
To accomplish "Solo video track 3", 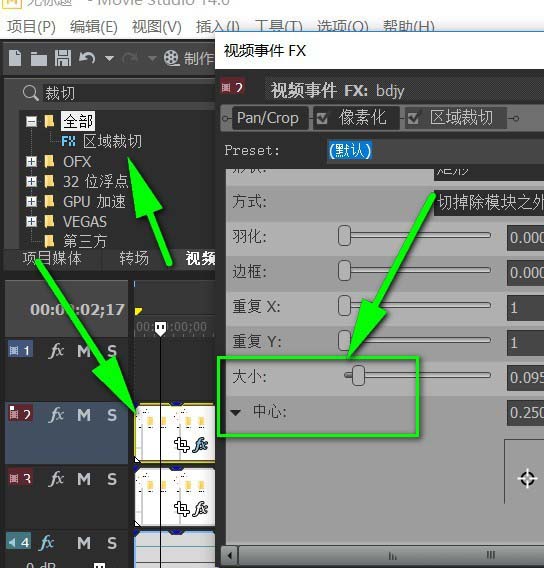I will 112,479.
